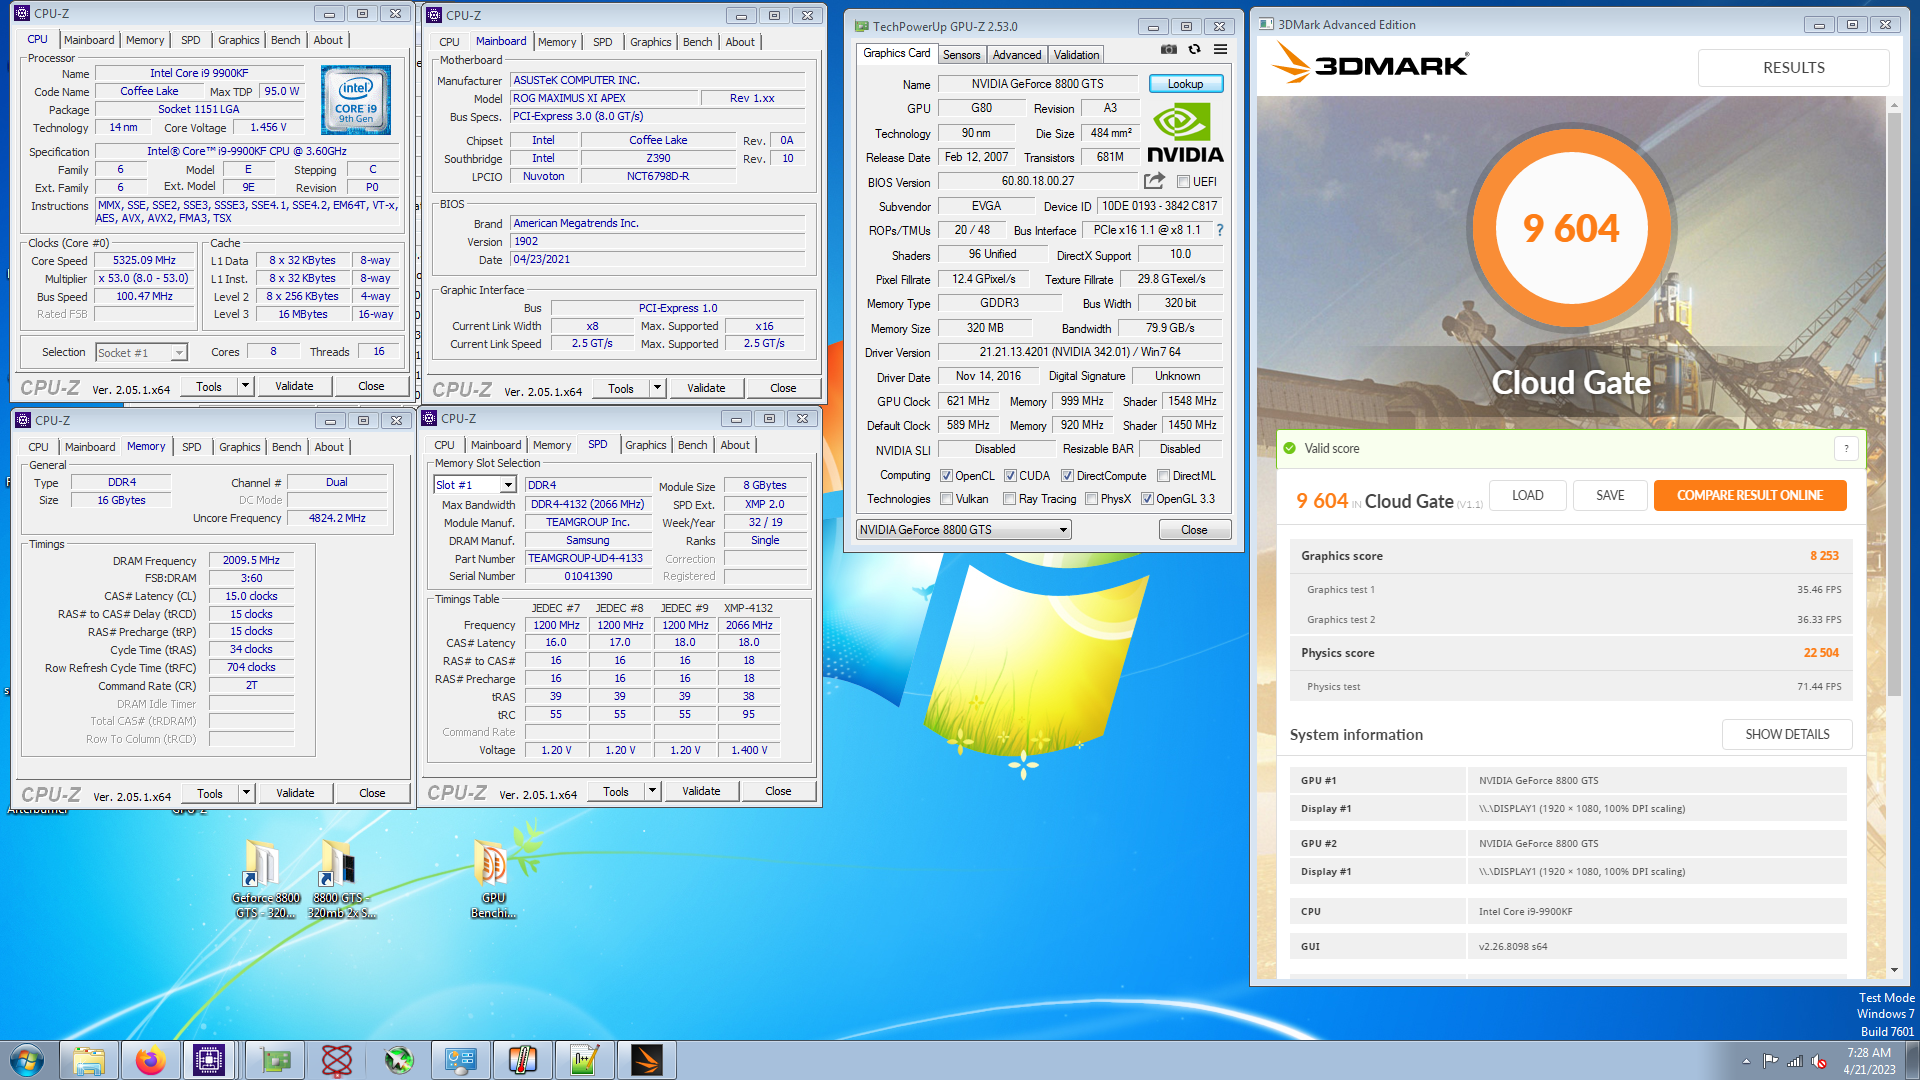Toggle CUDA checkbox

(x=1010, y=476)
